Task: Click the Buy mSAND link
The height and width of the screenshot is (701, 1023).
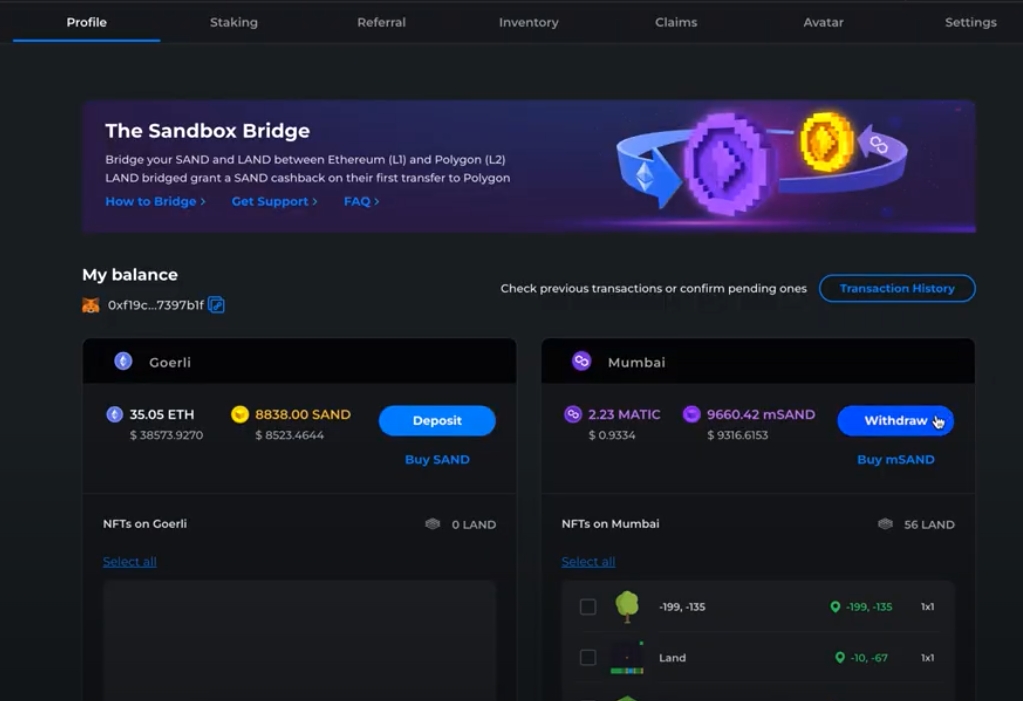Action: 895,460
